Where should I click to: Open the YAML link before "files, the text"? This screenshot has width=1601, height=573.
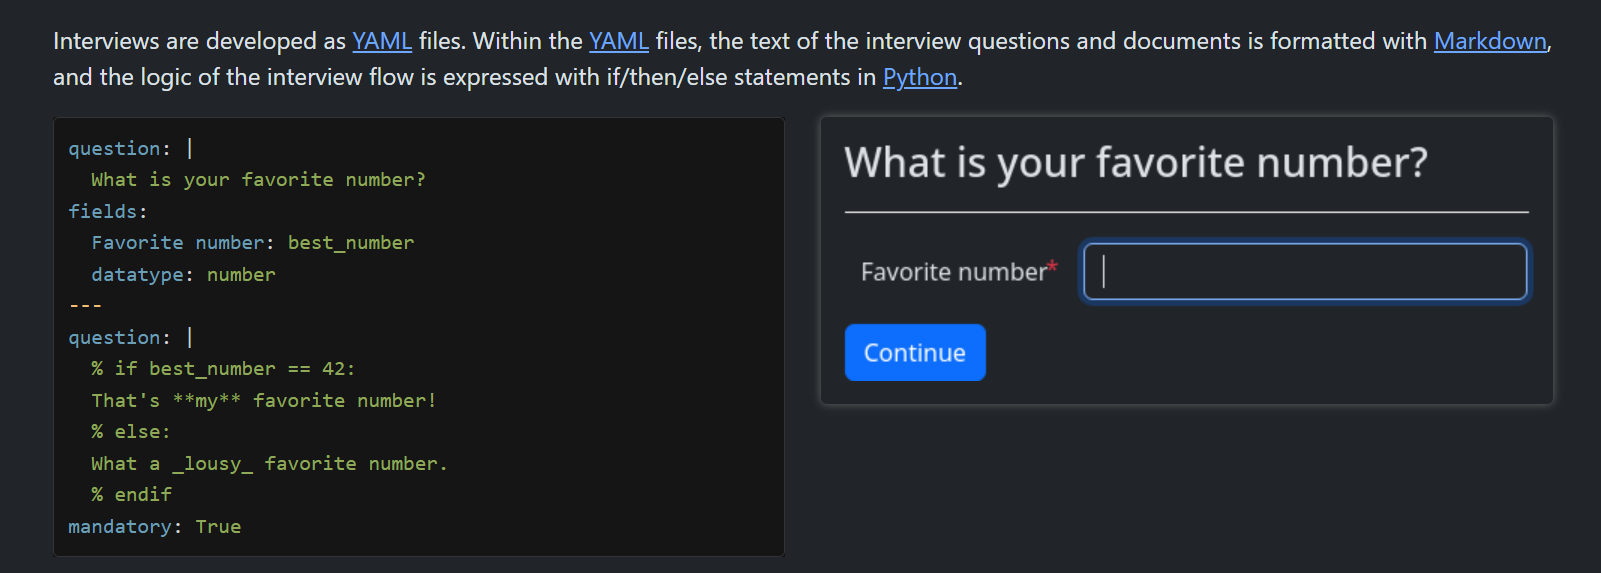click(618, 41)
